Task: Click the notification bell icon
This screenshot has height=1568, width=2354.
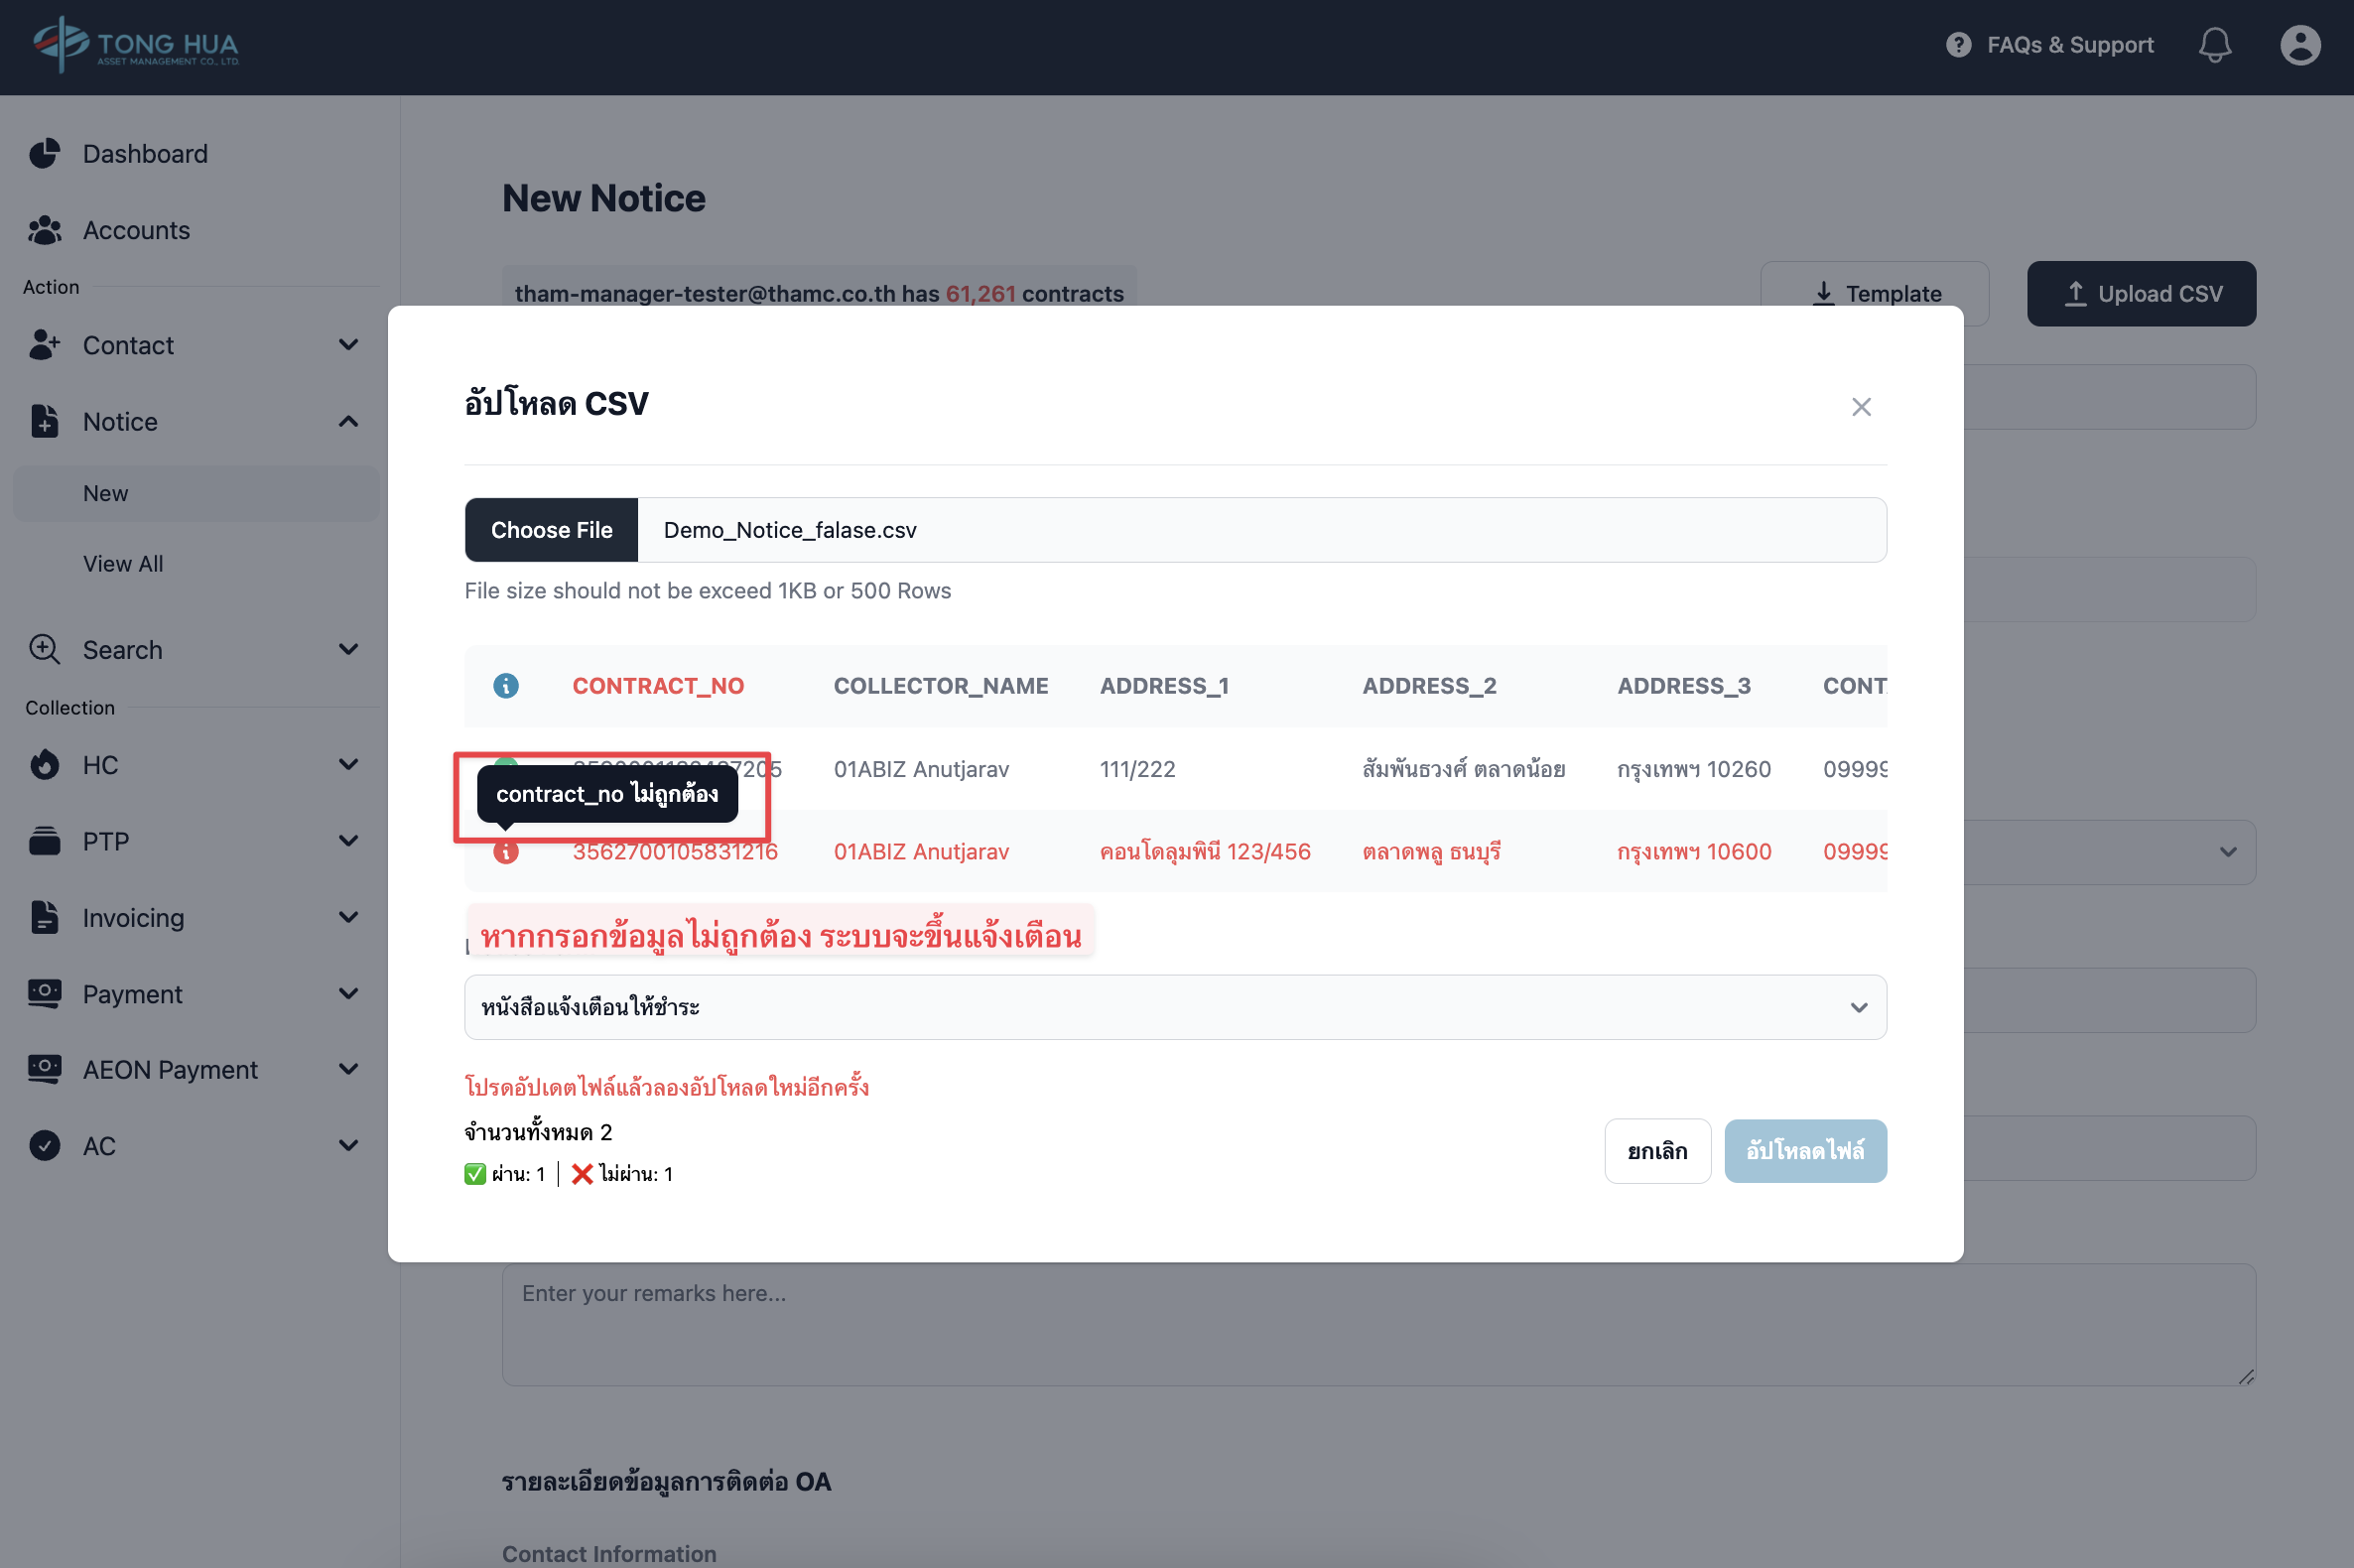Action: point(2214,45)
